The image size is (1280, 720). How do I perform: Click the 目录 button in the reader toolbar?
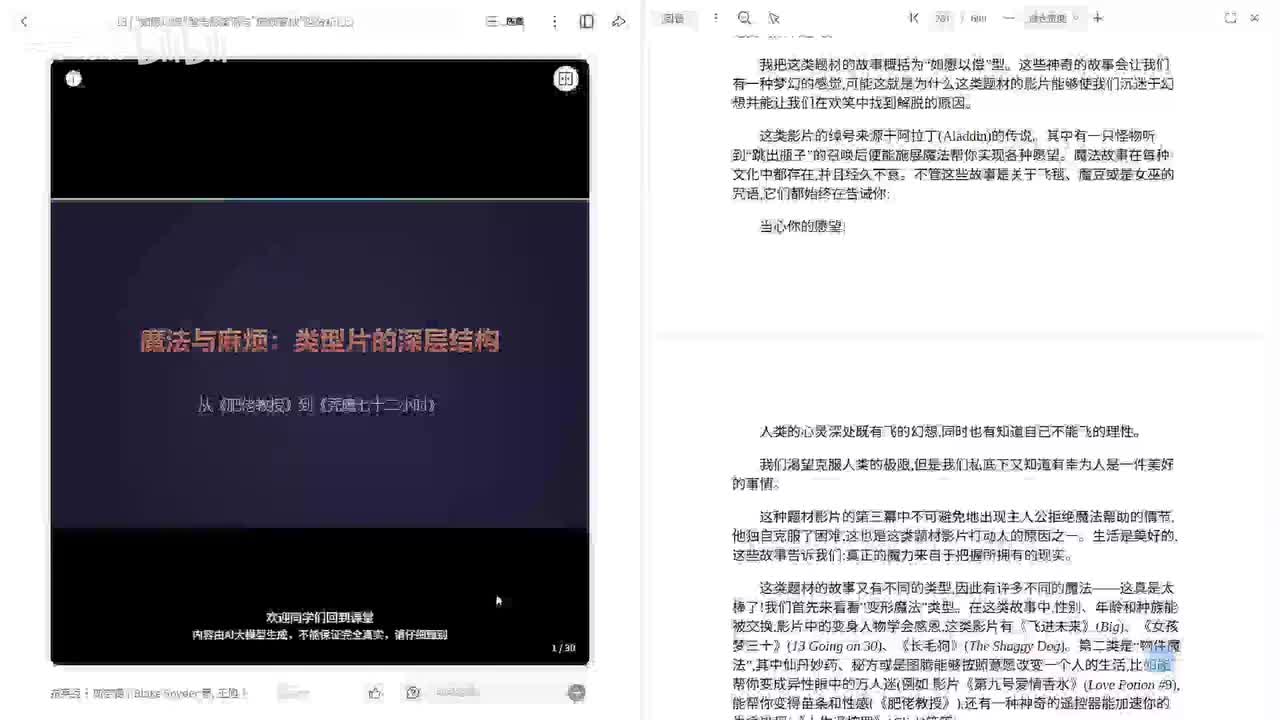pos(673,18)
